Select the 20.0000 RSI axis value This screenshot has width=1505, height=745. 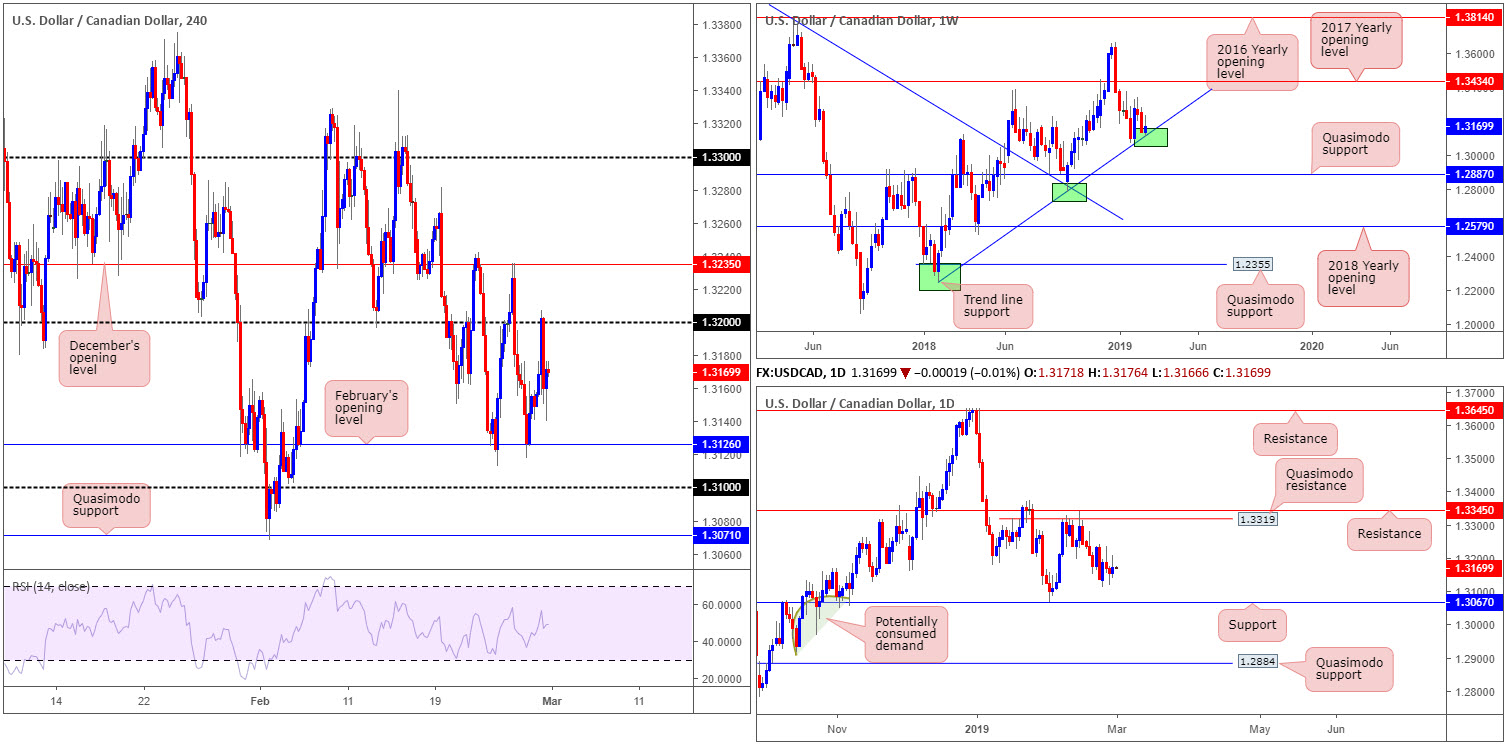pos(721,679)
